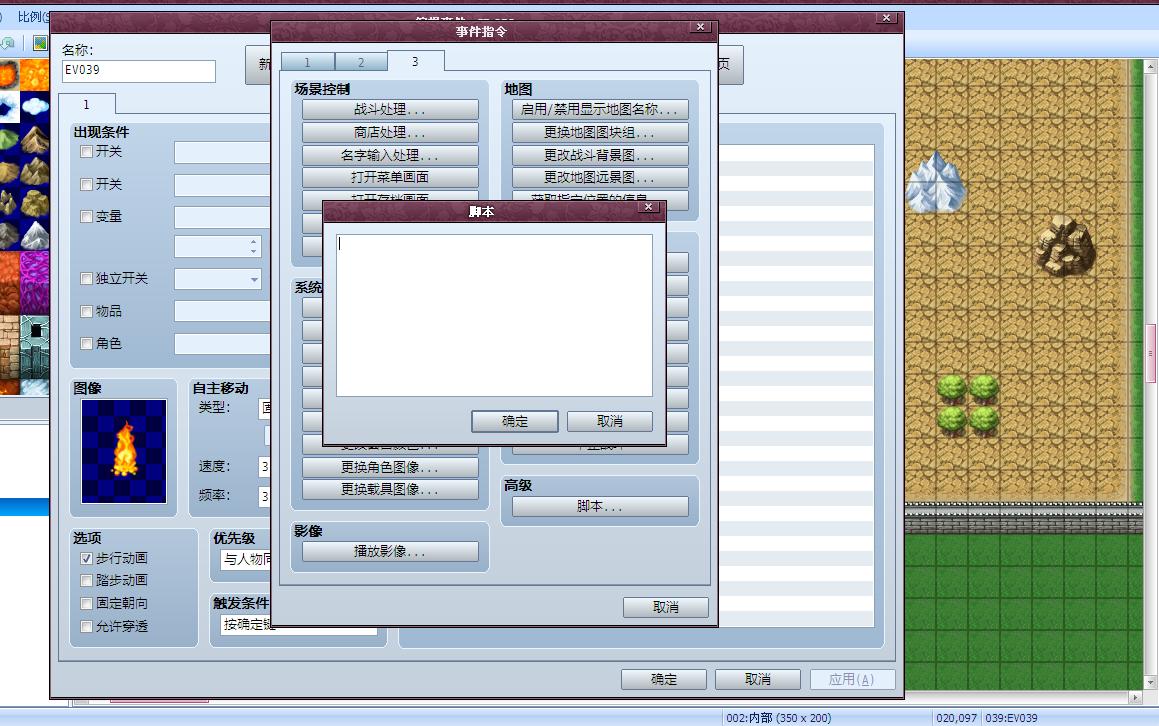Screen dimensions: 1159x726
Task: Uncheck the 步行动画 option
Action: (86, 558)
